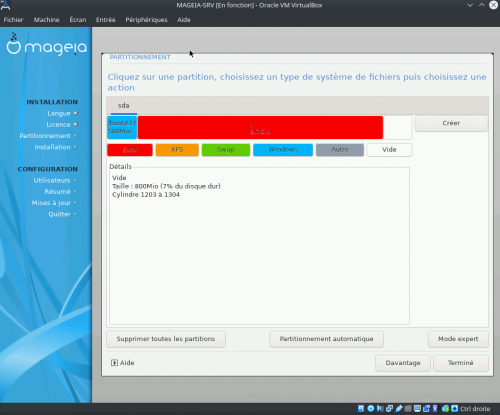Image resolution: width=500 pixels, height=415 pixels.
Task: Select the blue /boot/EFI partition
Action: [x=122, y=127]
